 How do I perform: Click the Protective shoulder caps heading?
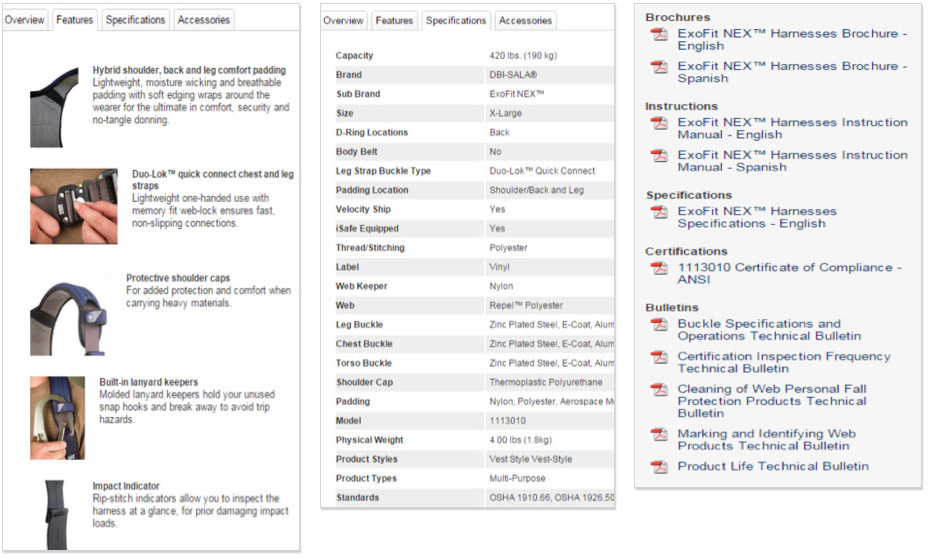click(x=178, y=278)
